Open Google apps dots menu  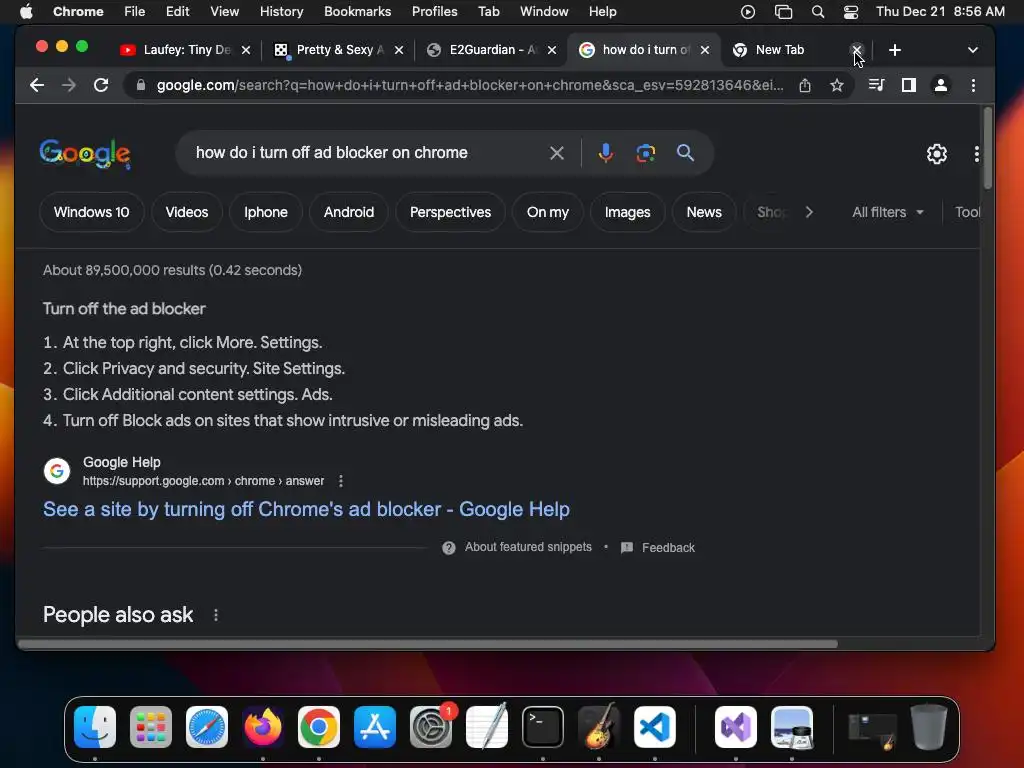(976, 153)
